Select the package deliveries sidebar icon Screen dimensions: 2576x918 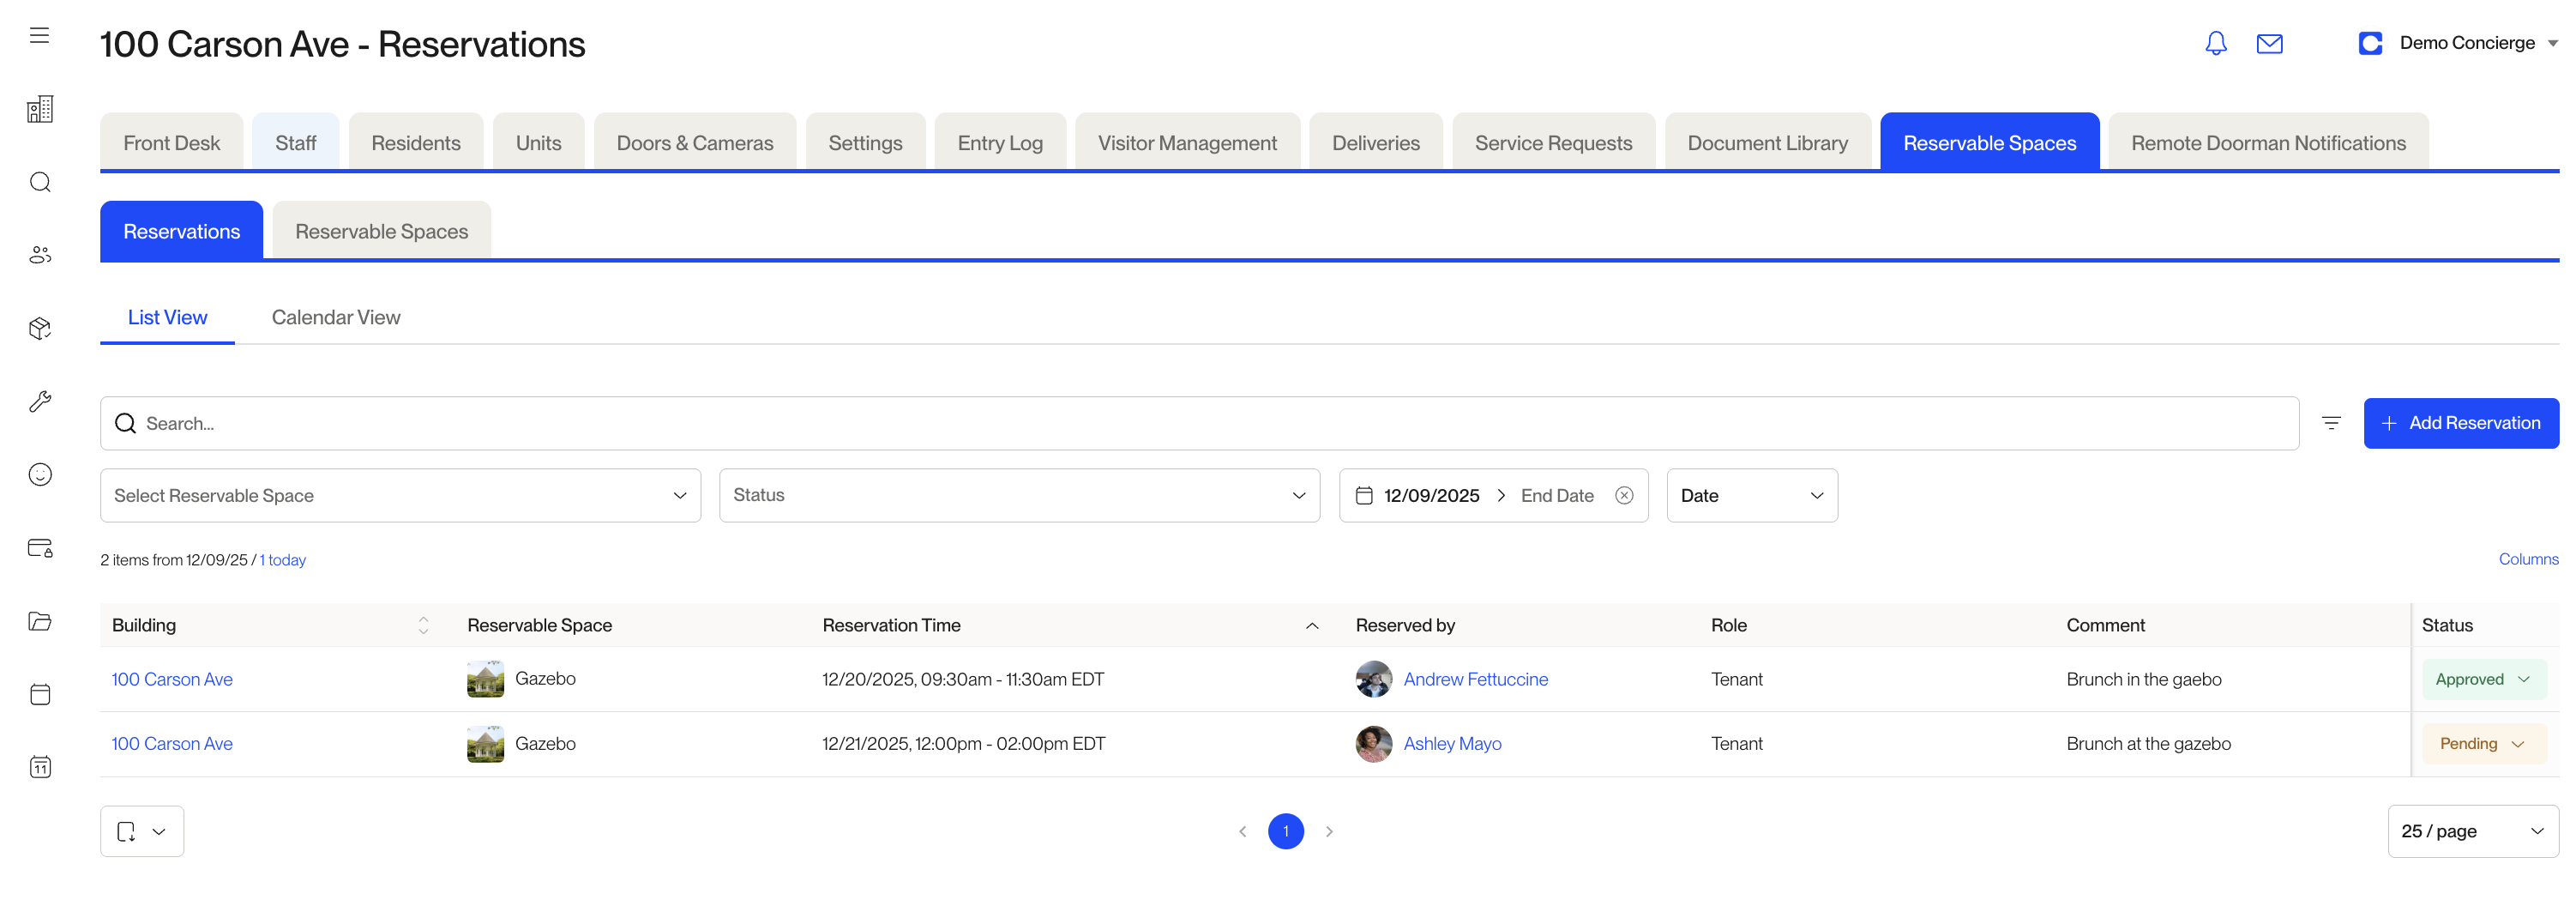(x=40, y=328)
